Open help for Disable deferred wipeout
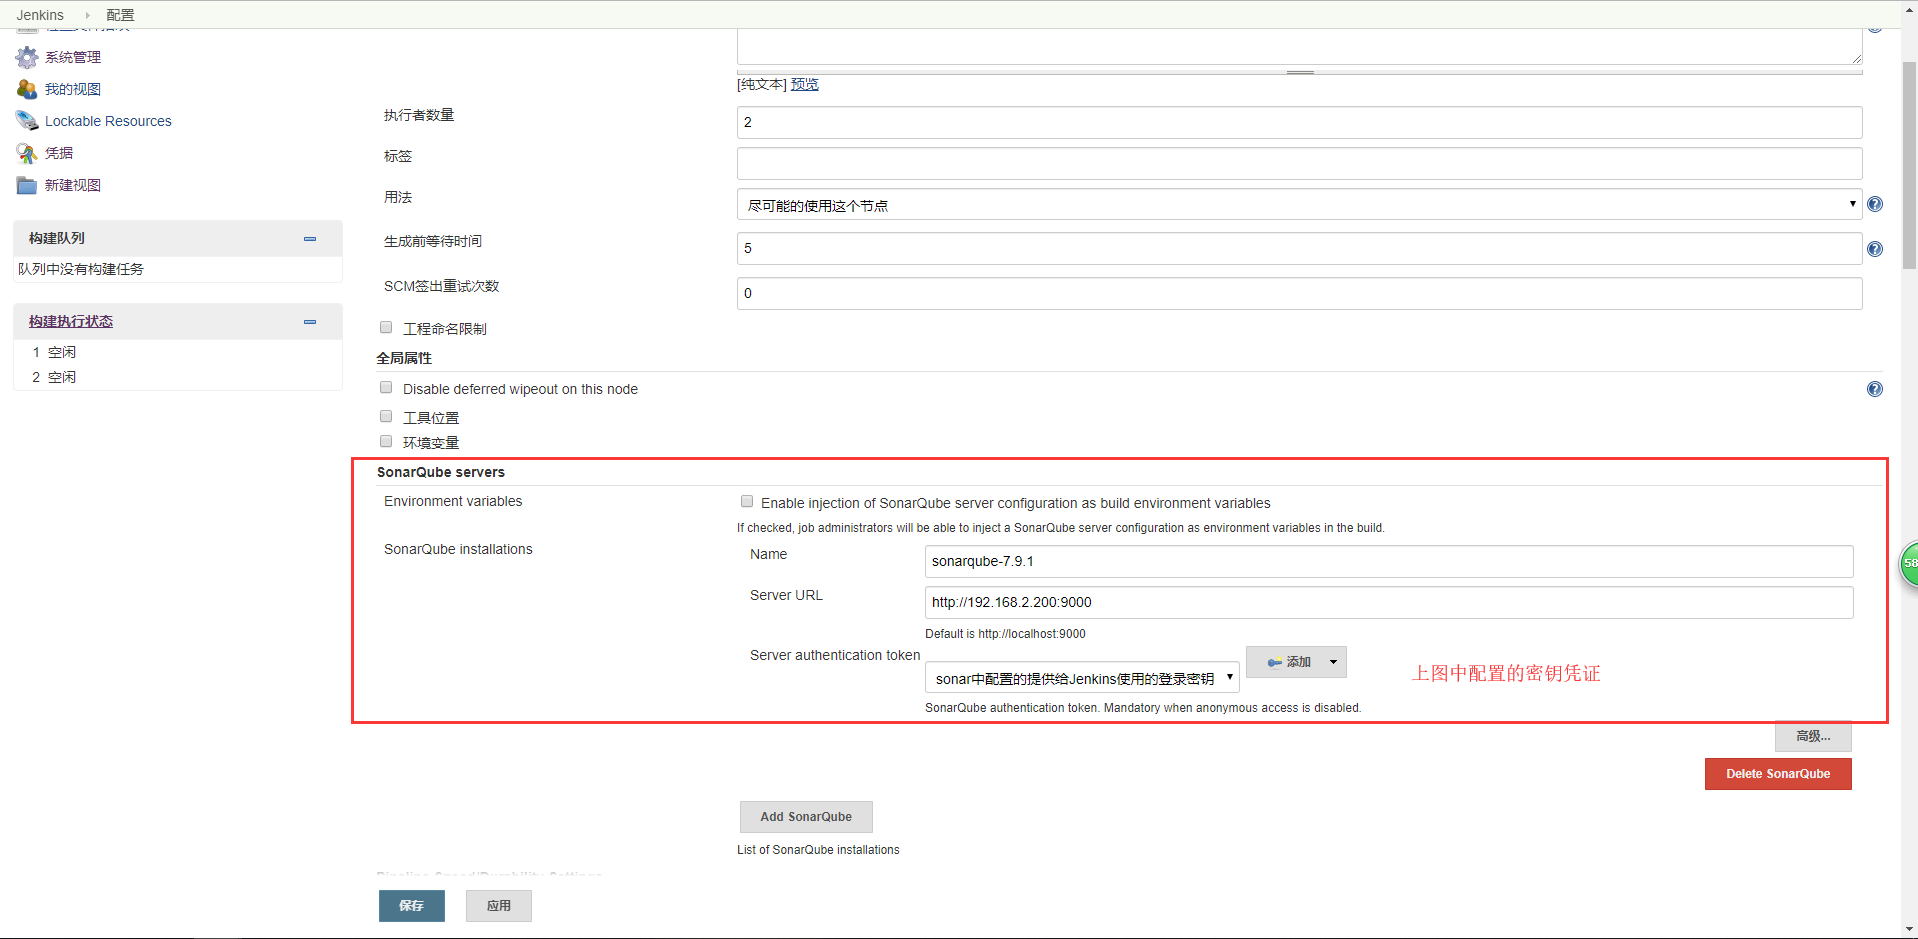The height and width of the screenshot is (939, 1918). coord(1875,389)
